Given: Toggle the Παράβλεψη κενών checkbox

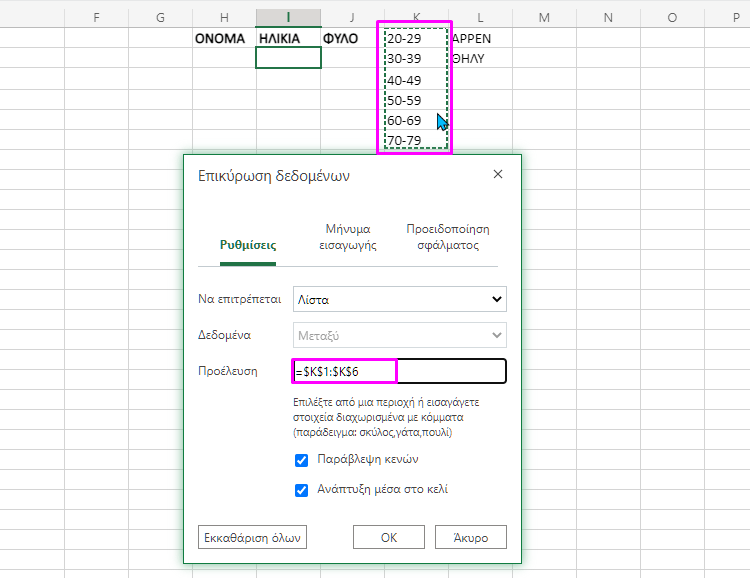Looking at the screenshot, I should 301,460.
